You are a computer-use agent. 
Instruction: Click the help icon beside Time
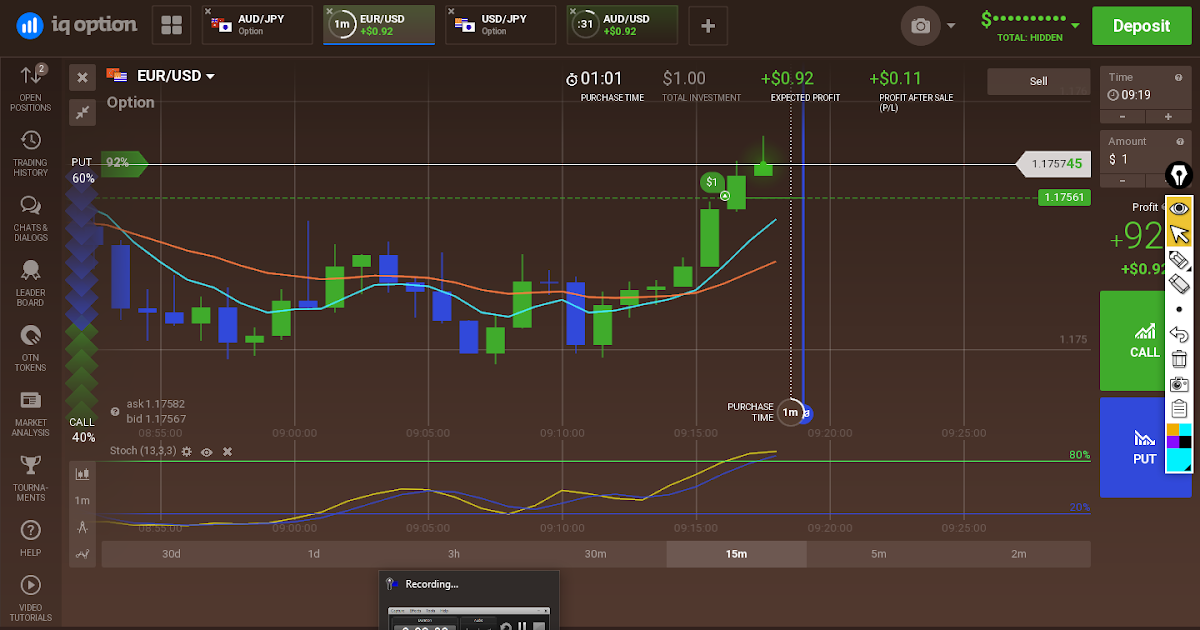click(x=1179, y=77)
